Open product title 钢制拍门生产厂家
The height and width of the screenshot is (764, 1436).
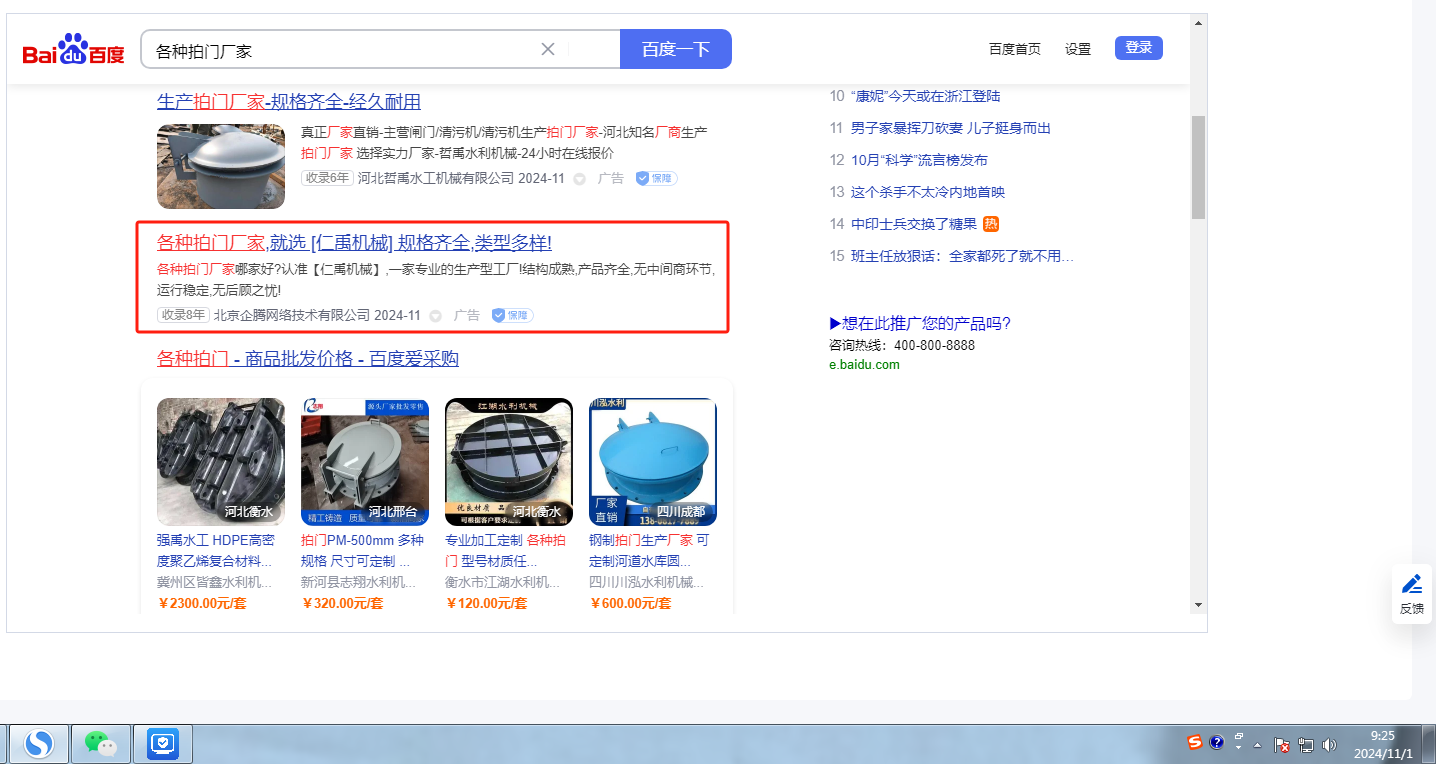coord(650,551)
